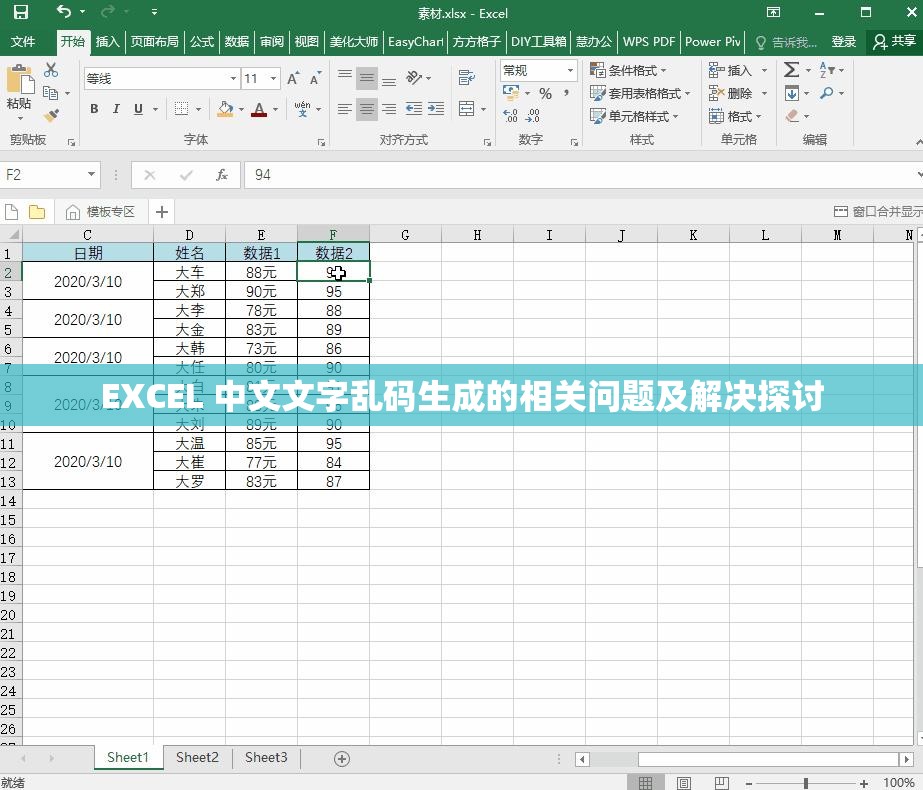Image resolution: width=923 pixels, height=790 pixels.
Task: Open the 文件 menu tab
Action: pos(23,42)
